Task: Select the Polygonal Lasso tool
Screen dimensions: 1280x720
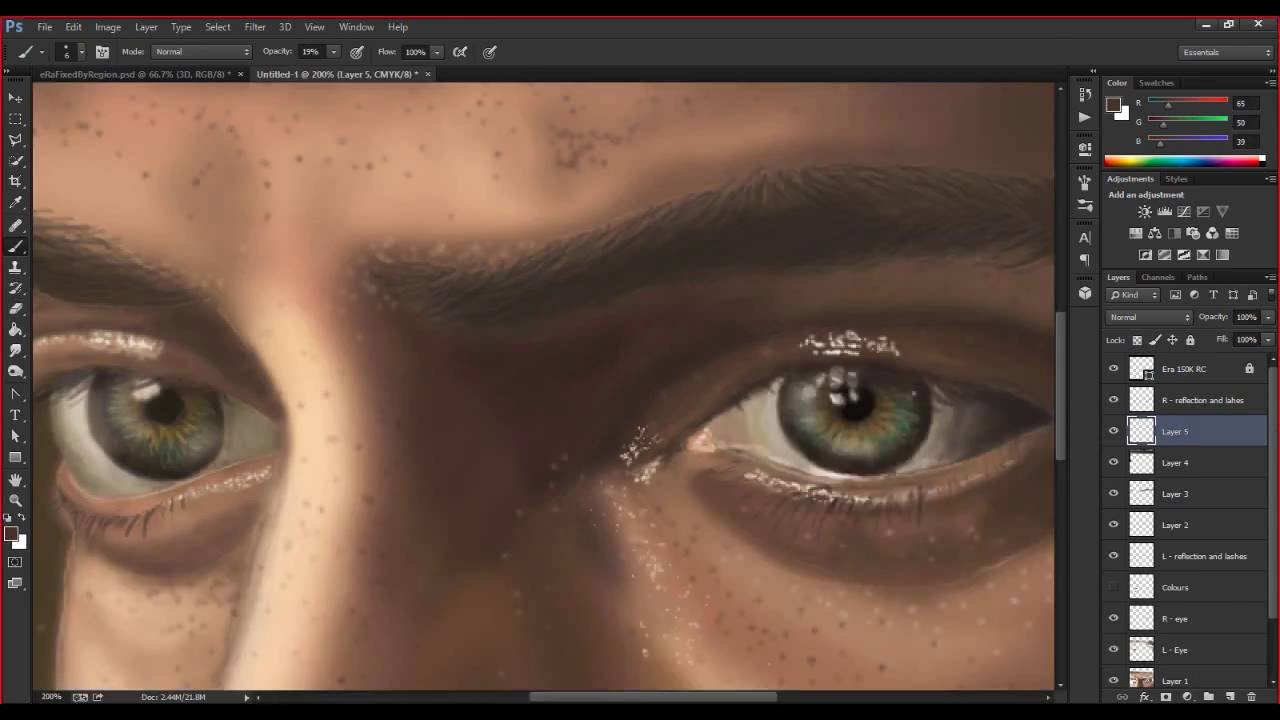Action: click(x=15, y=140)
